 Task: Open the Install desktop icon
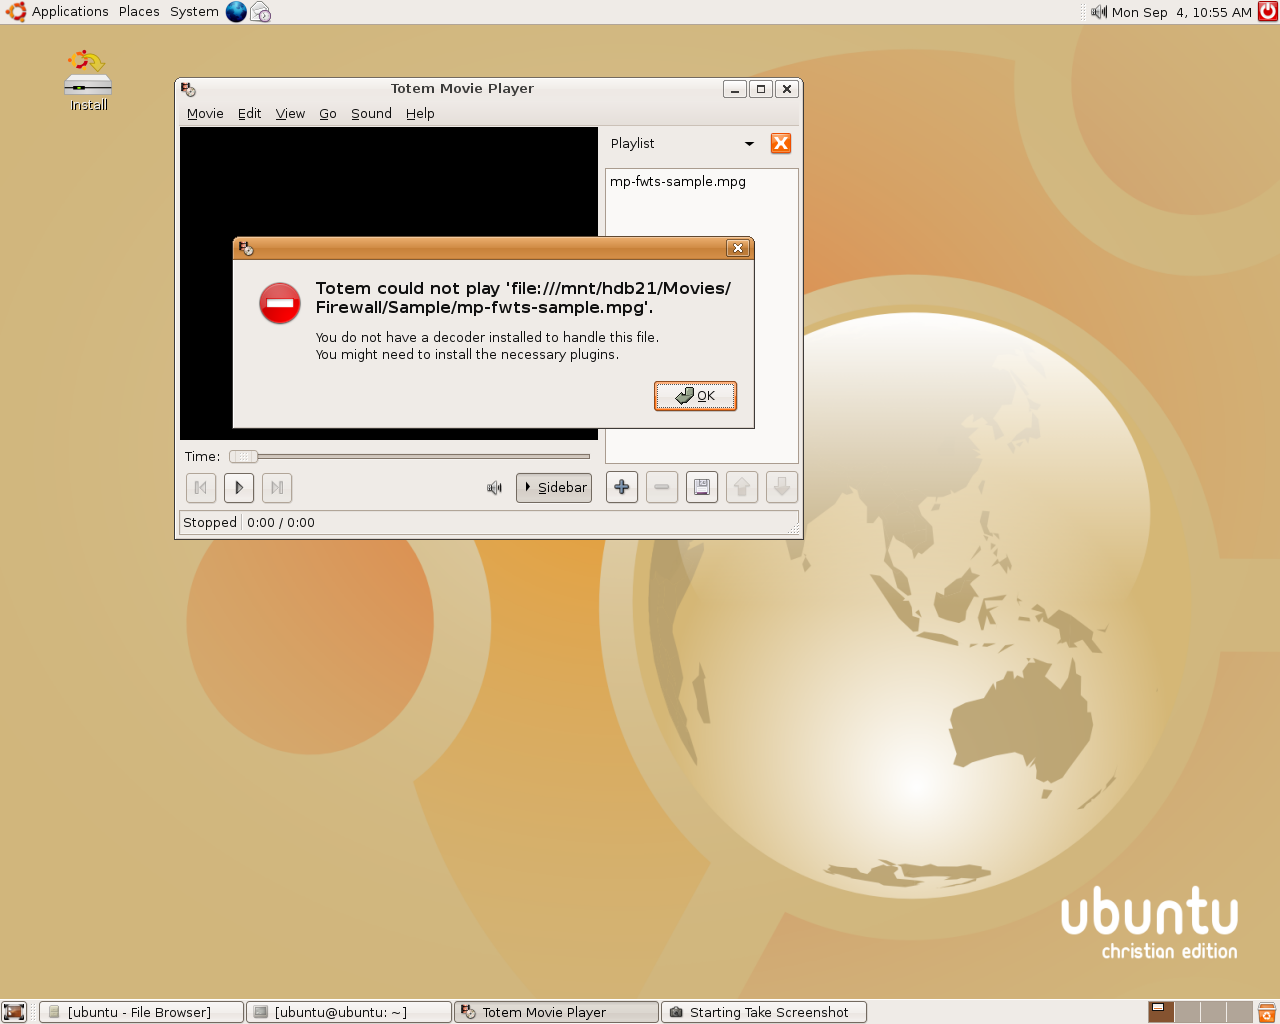(x=88, y=80)
